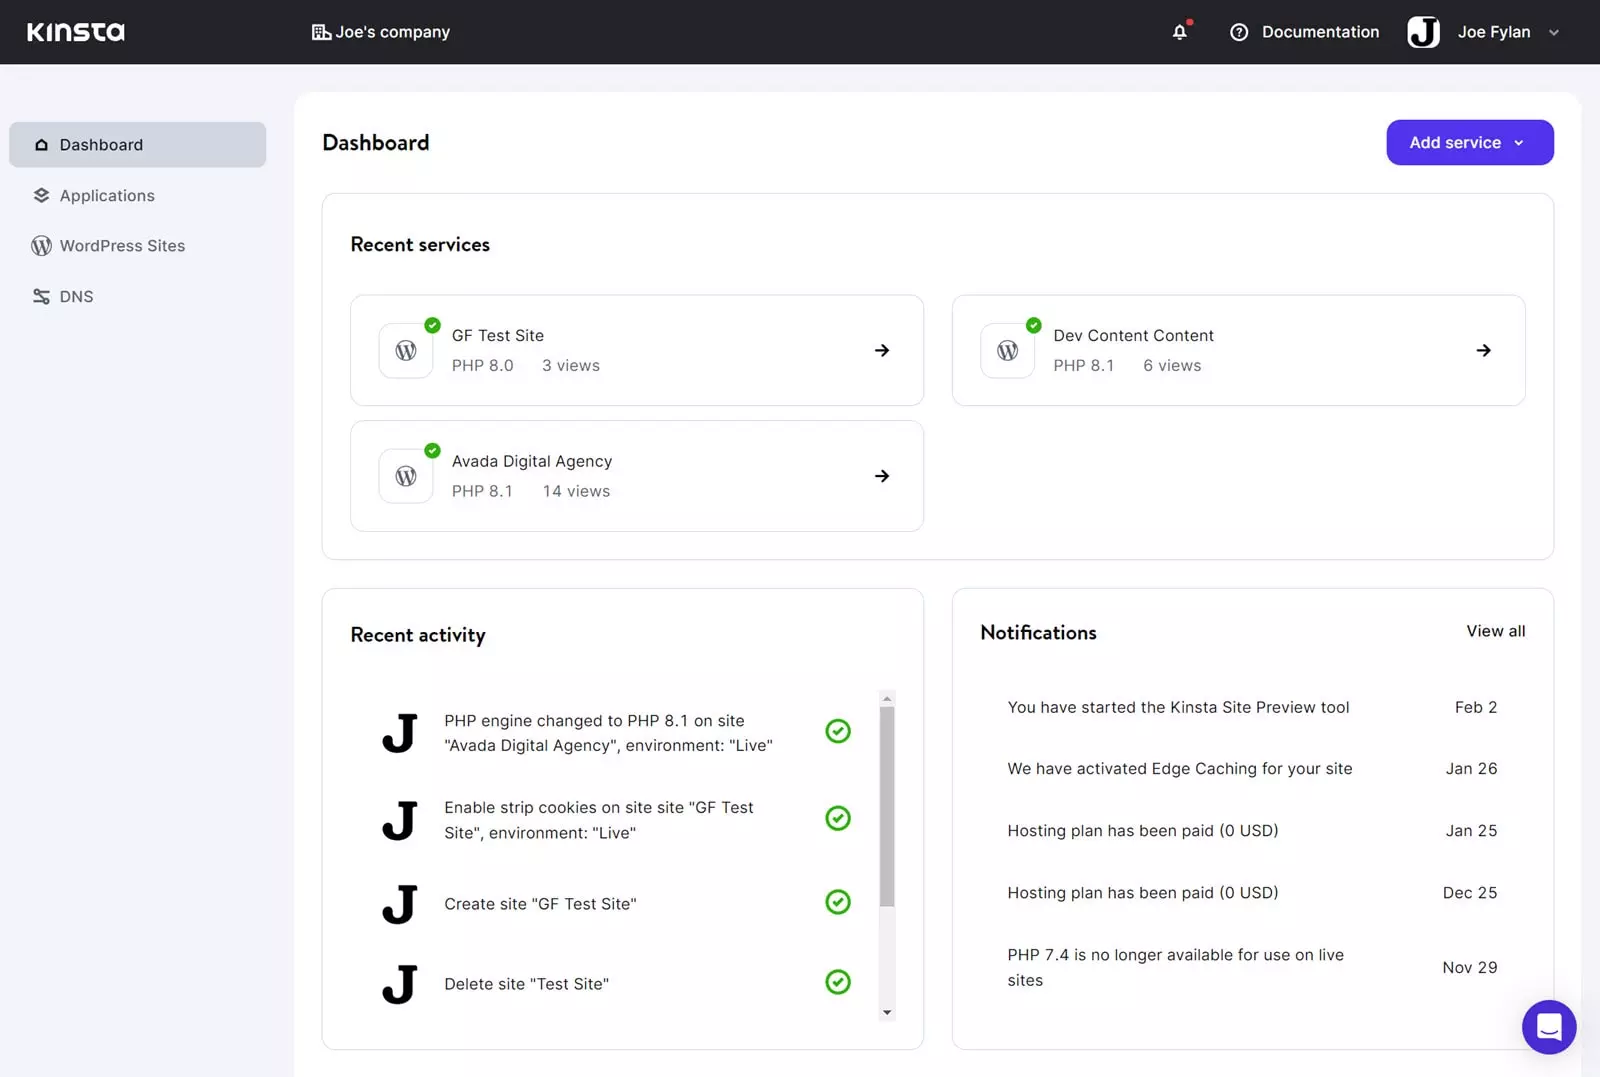Click avatar beside PHP engine changed activity
The image size is (1600, 1077).
pos(400,733)
